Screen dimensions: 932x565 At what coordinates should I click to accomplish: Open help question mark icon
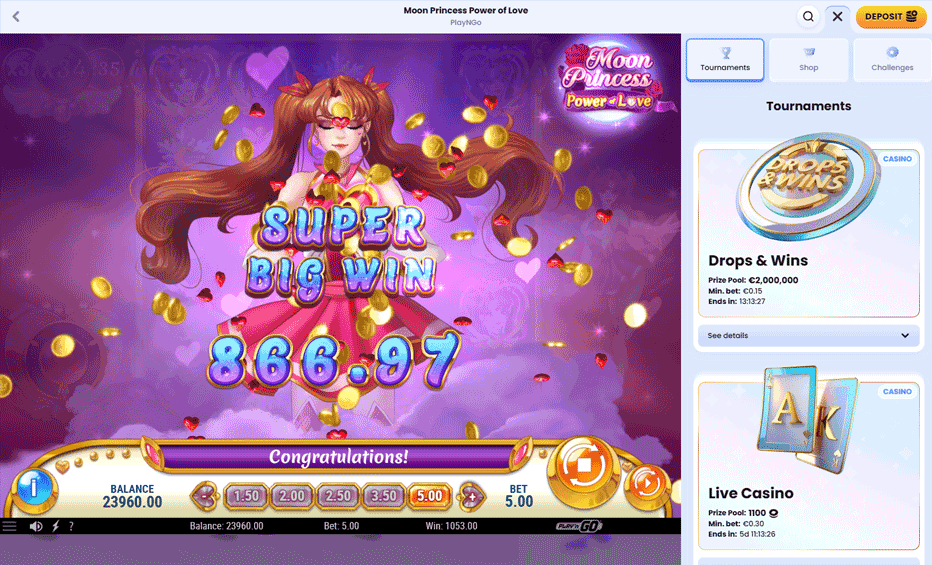coord(71,526)
